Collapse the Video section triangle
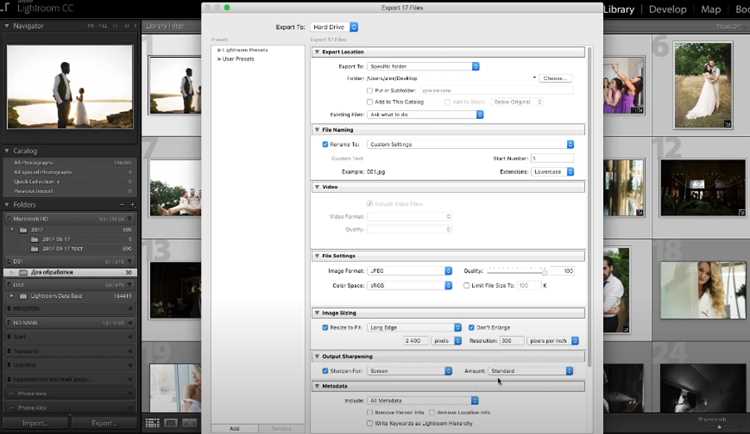Screen dimensions: 750x434 coord(317,187)
